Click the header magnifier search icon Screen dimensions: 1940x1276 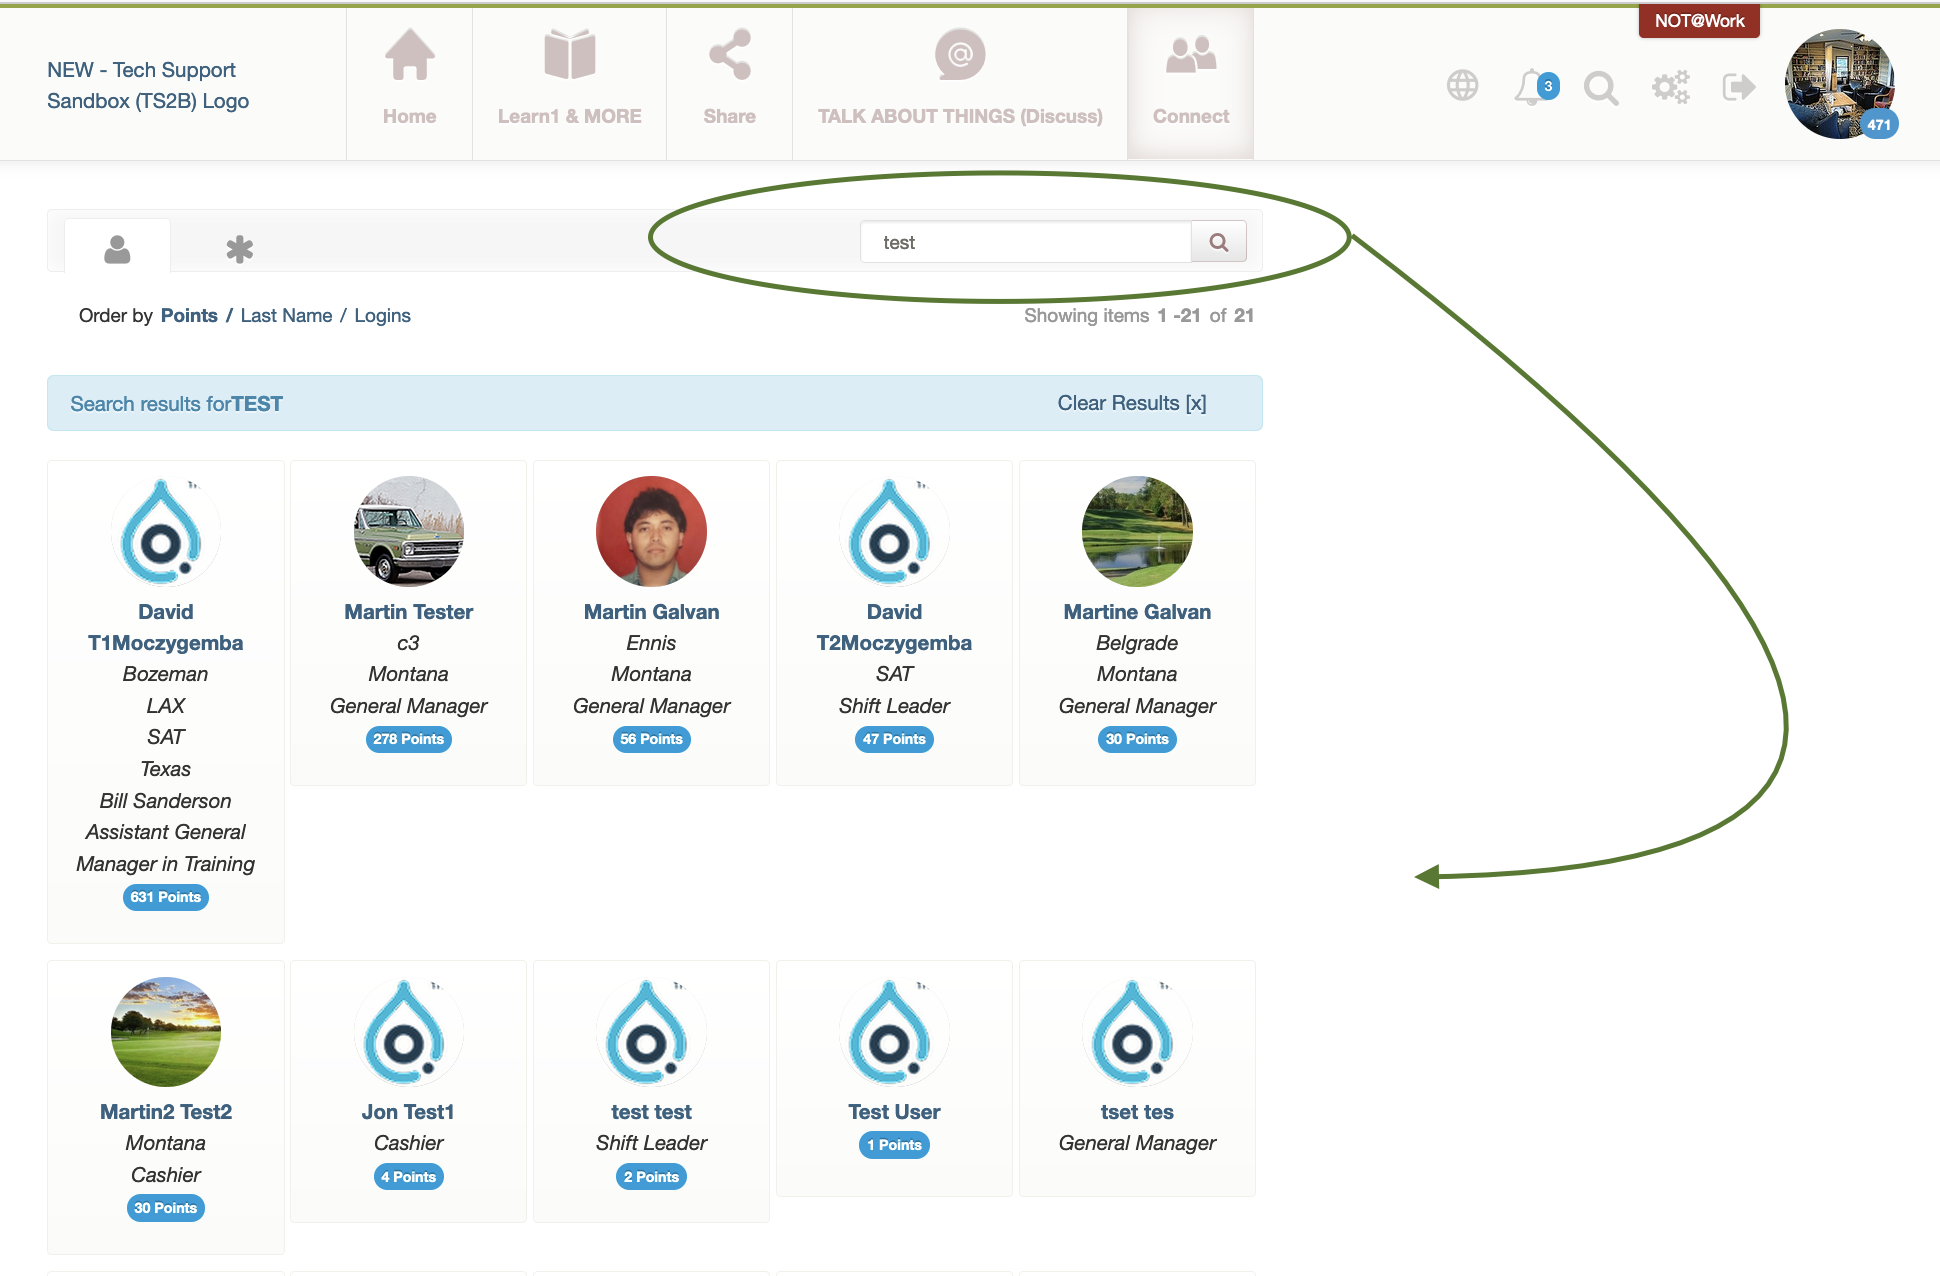click(x=1600, y=88)
